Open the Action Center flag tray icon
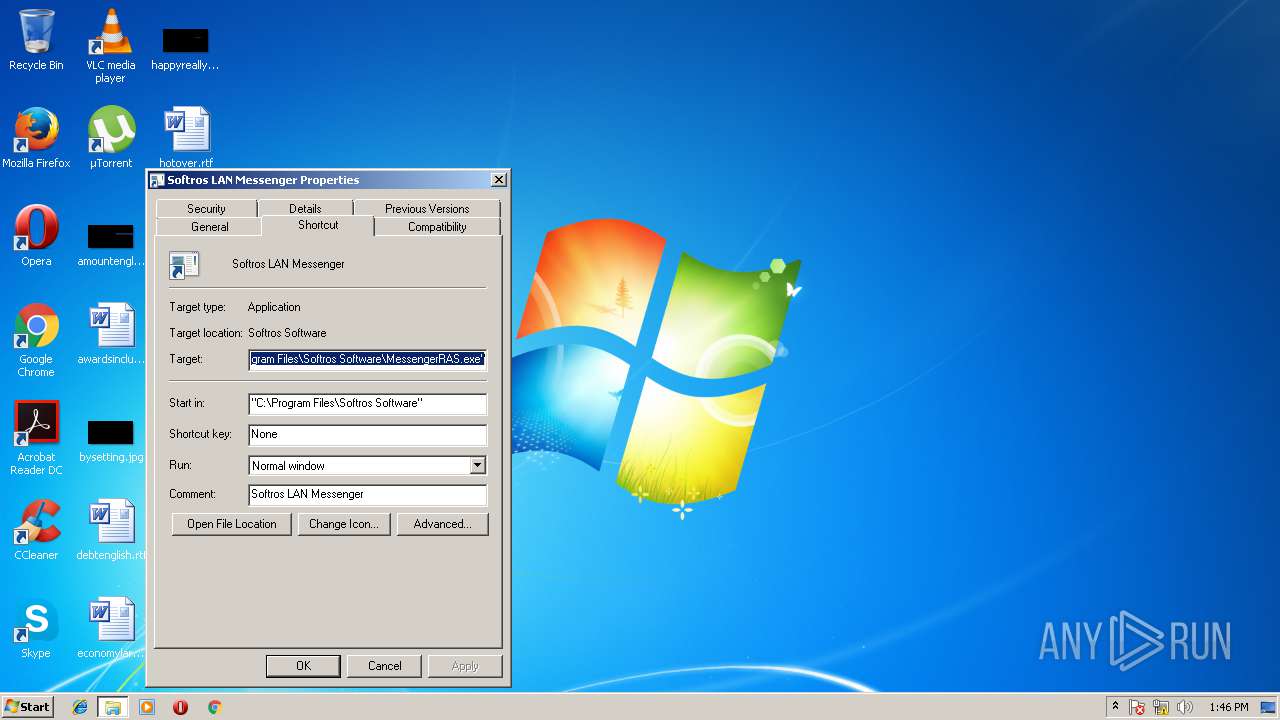 tap(1138, 707)
